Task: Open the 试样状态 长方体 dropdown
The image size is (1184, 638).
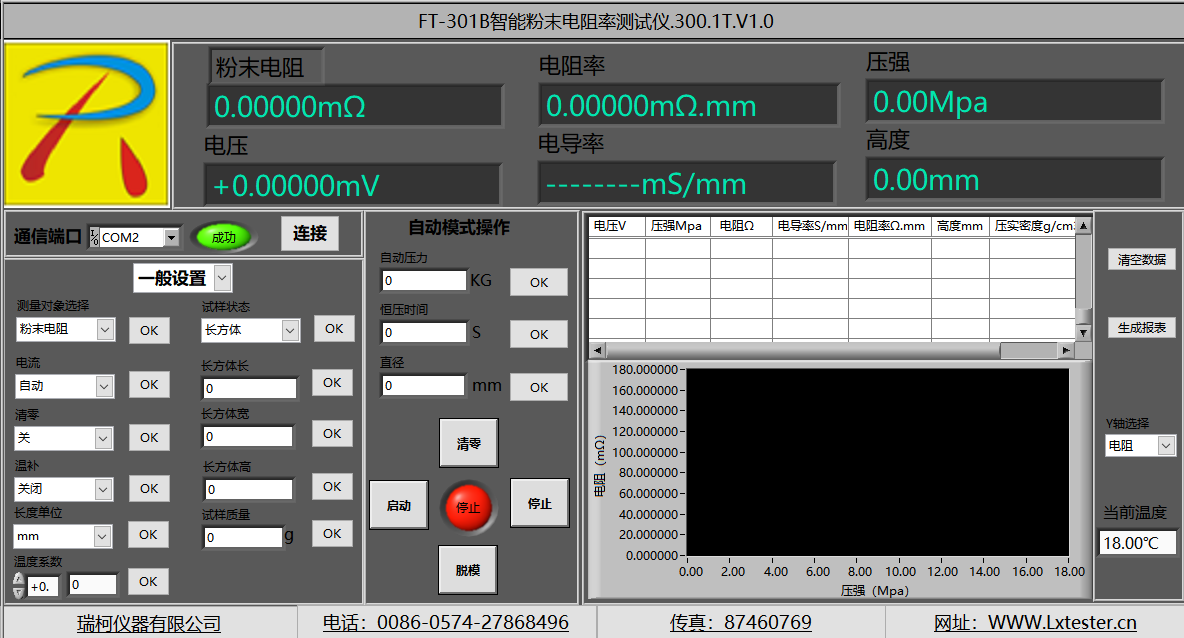Action: click(290, 330)
